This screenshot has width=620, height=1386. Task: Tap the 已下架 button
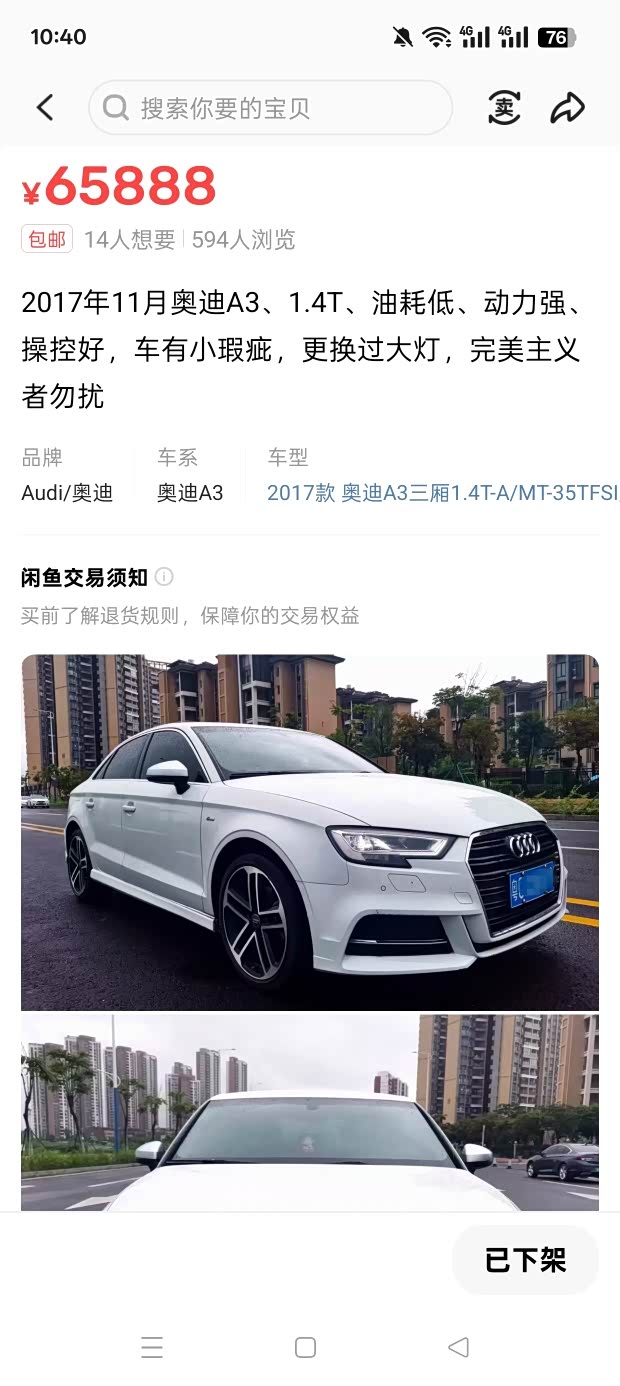tap(526, 1260)
